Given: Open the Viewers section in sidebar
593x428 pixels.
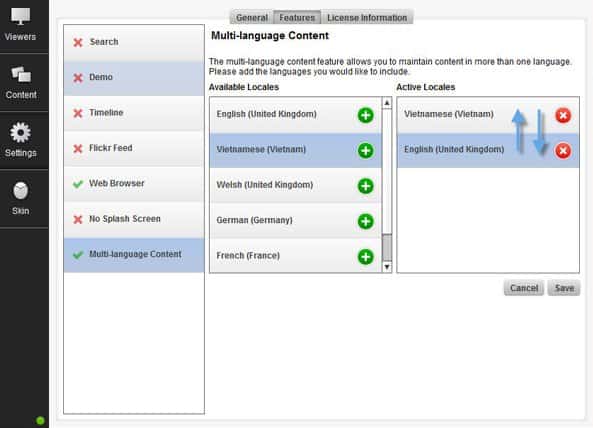Looking at the screenshot, I should 20,25.
